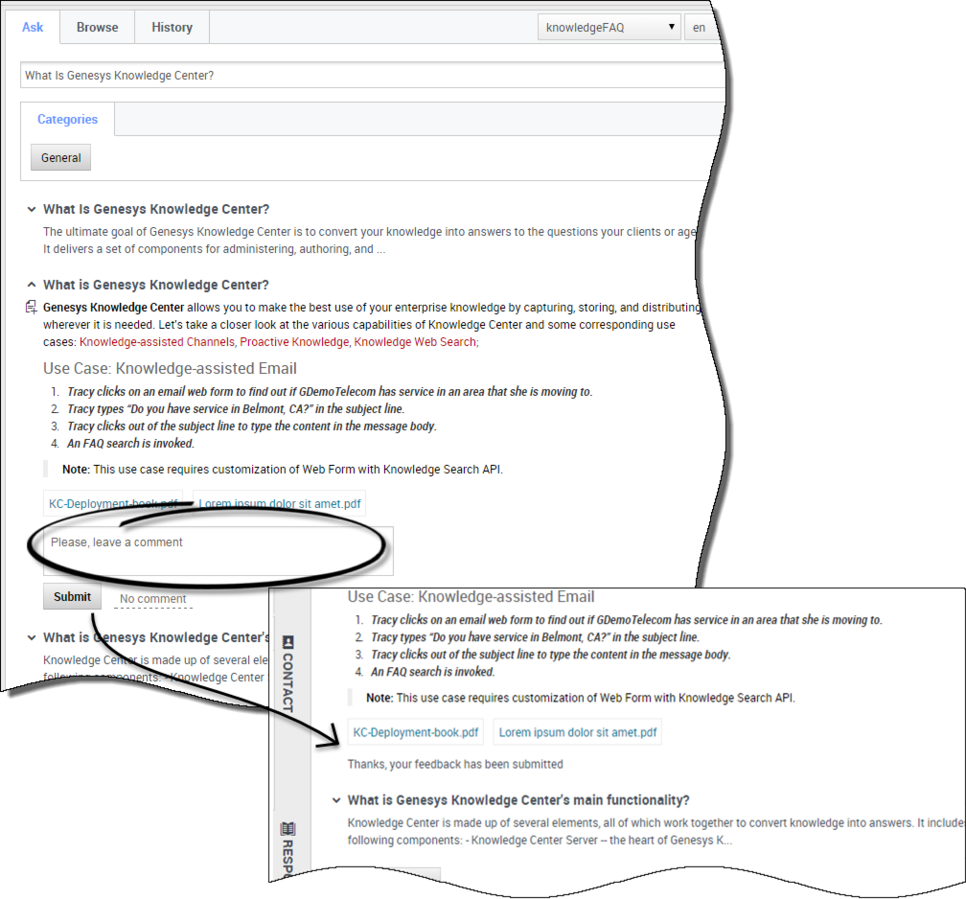The width and height of the screenshot is (966, 899).
Task: Click the question search field
Action: 372,75
